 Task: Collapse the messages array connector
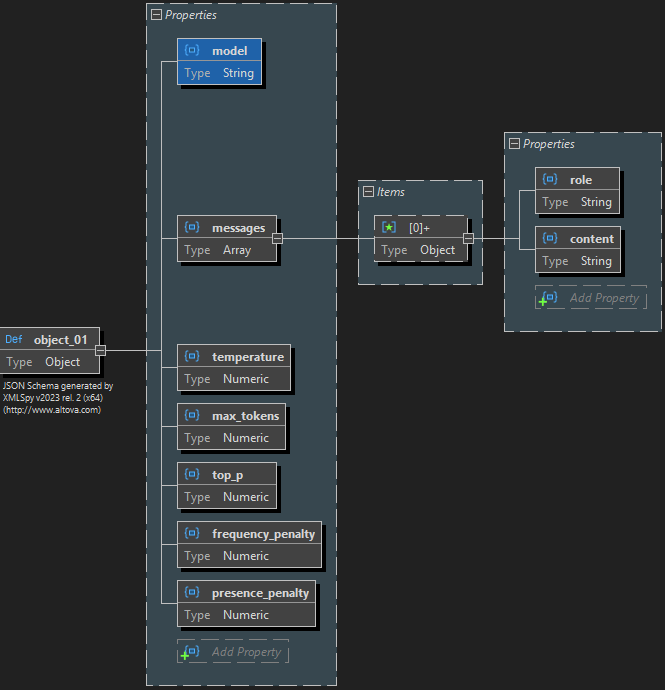[x=277, y=238]
